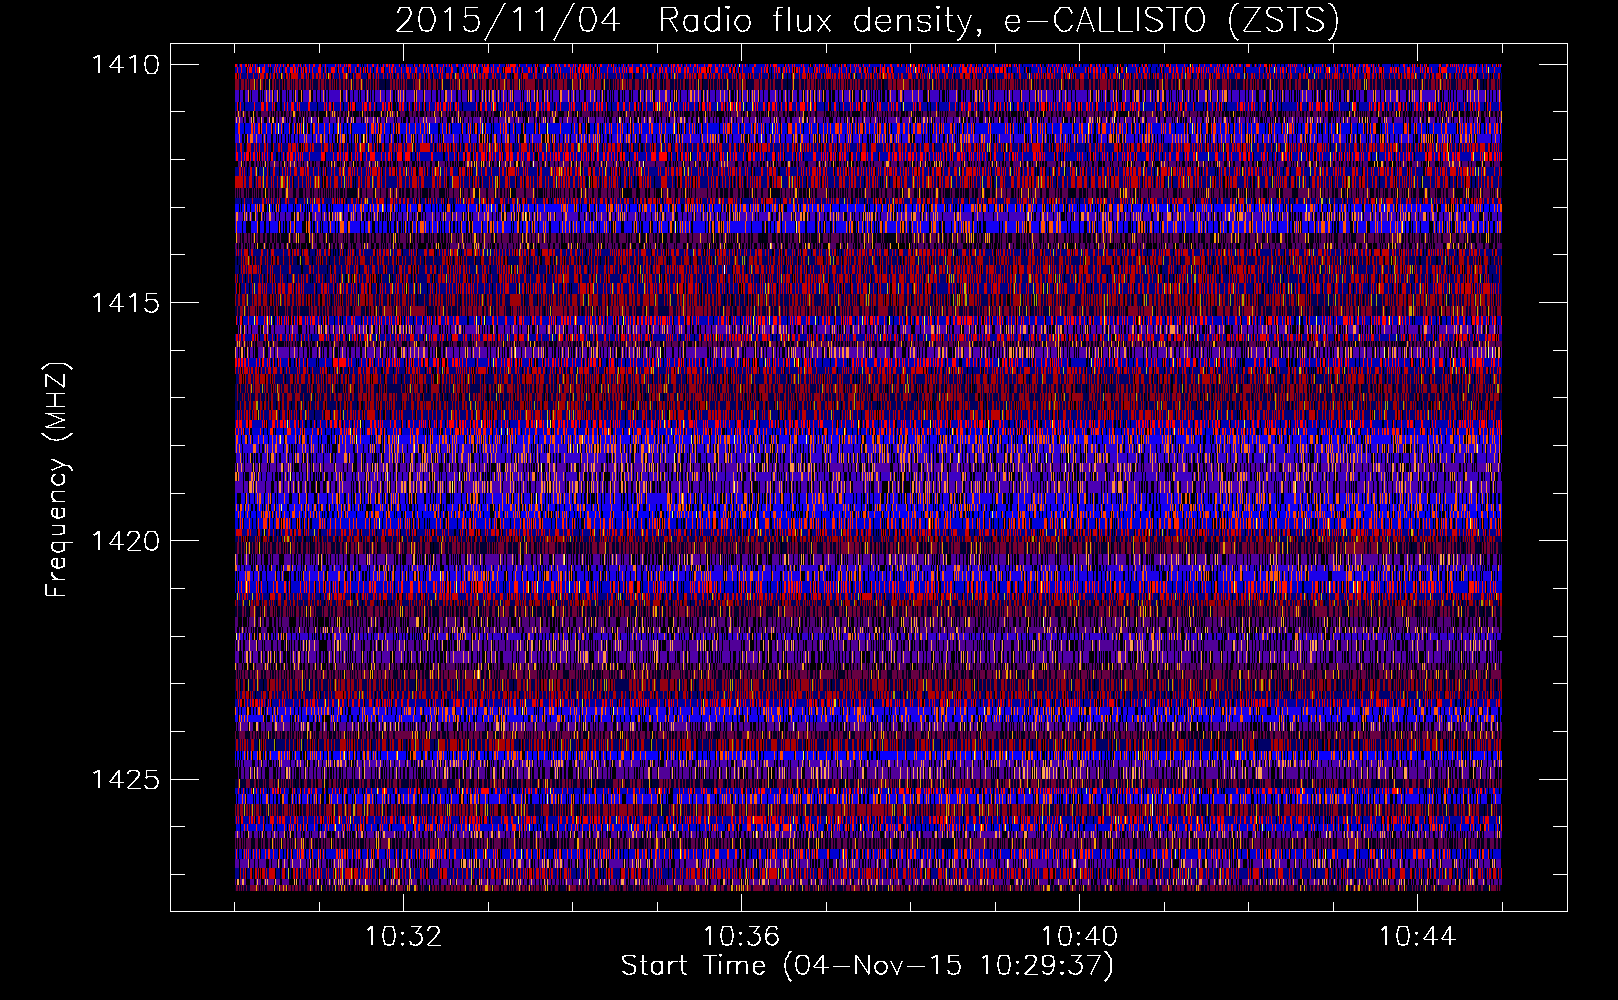1618x1000 pixels.
Task: Click the 10:40 time tick label
Action: (1079, 937)
